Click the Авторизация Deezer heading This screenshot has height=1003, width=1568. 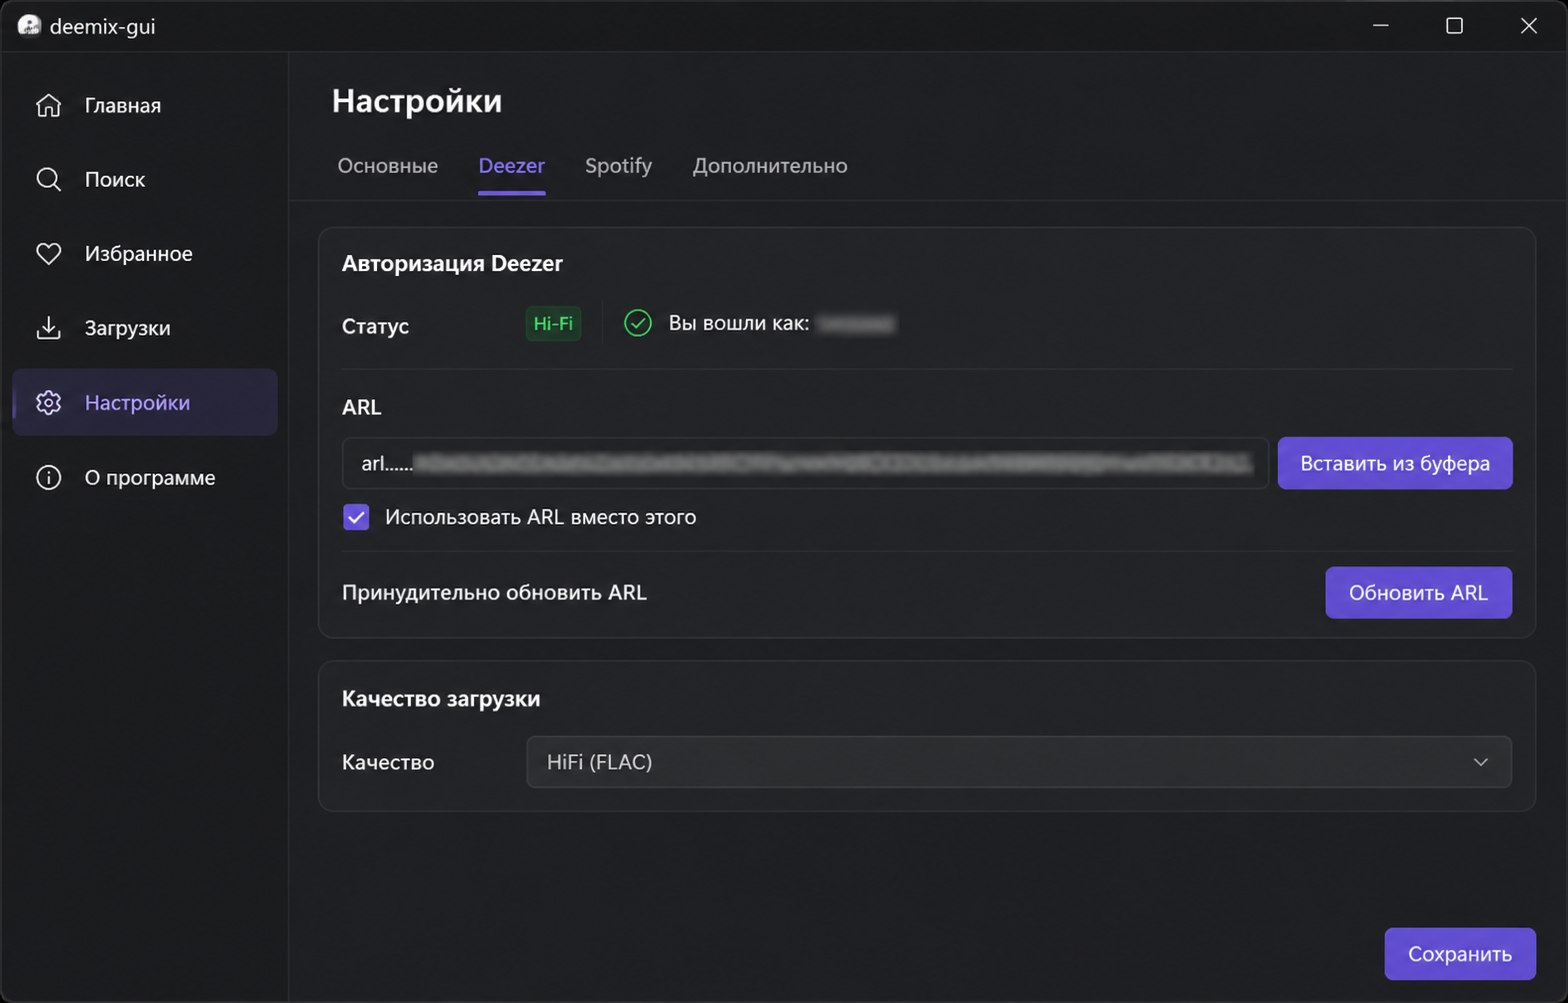[452, 264]
